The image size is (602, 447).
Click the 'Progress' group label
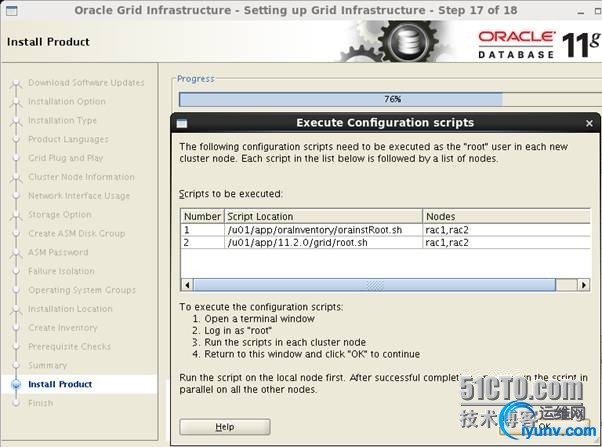[195, 79]
